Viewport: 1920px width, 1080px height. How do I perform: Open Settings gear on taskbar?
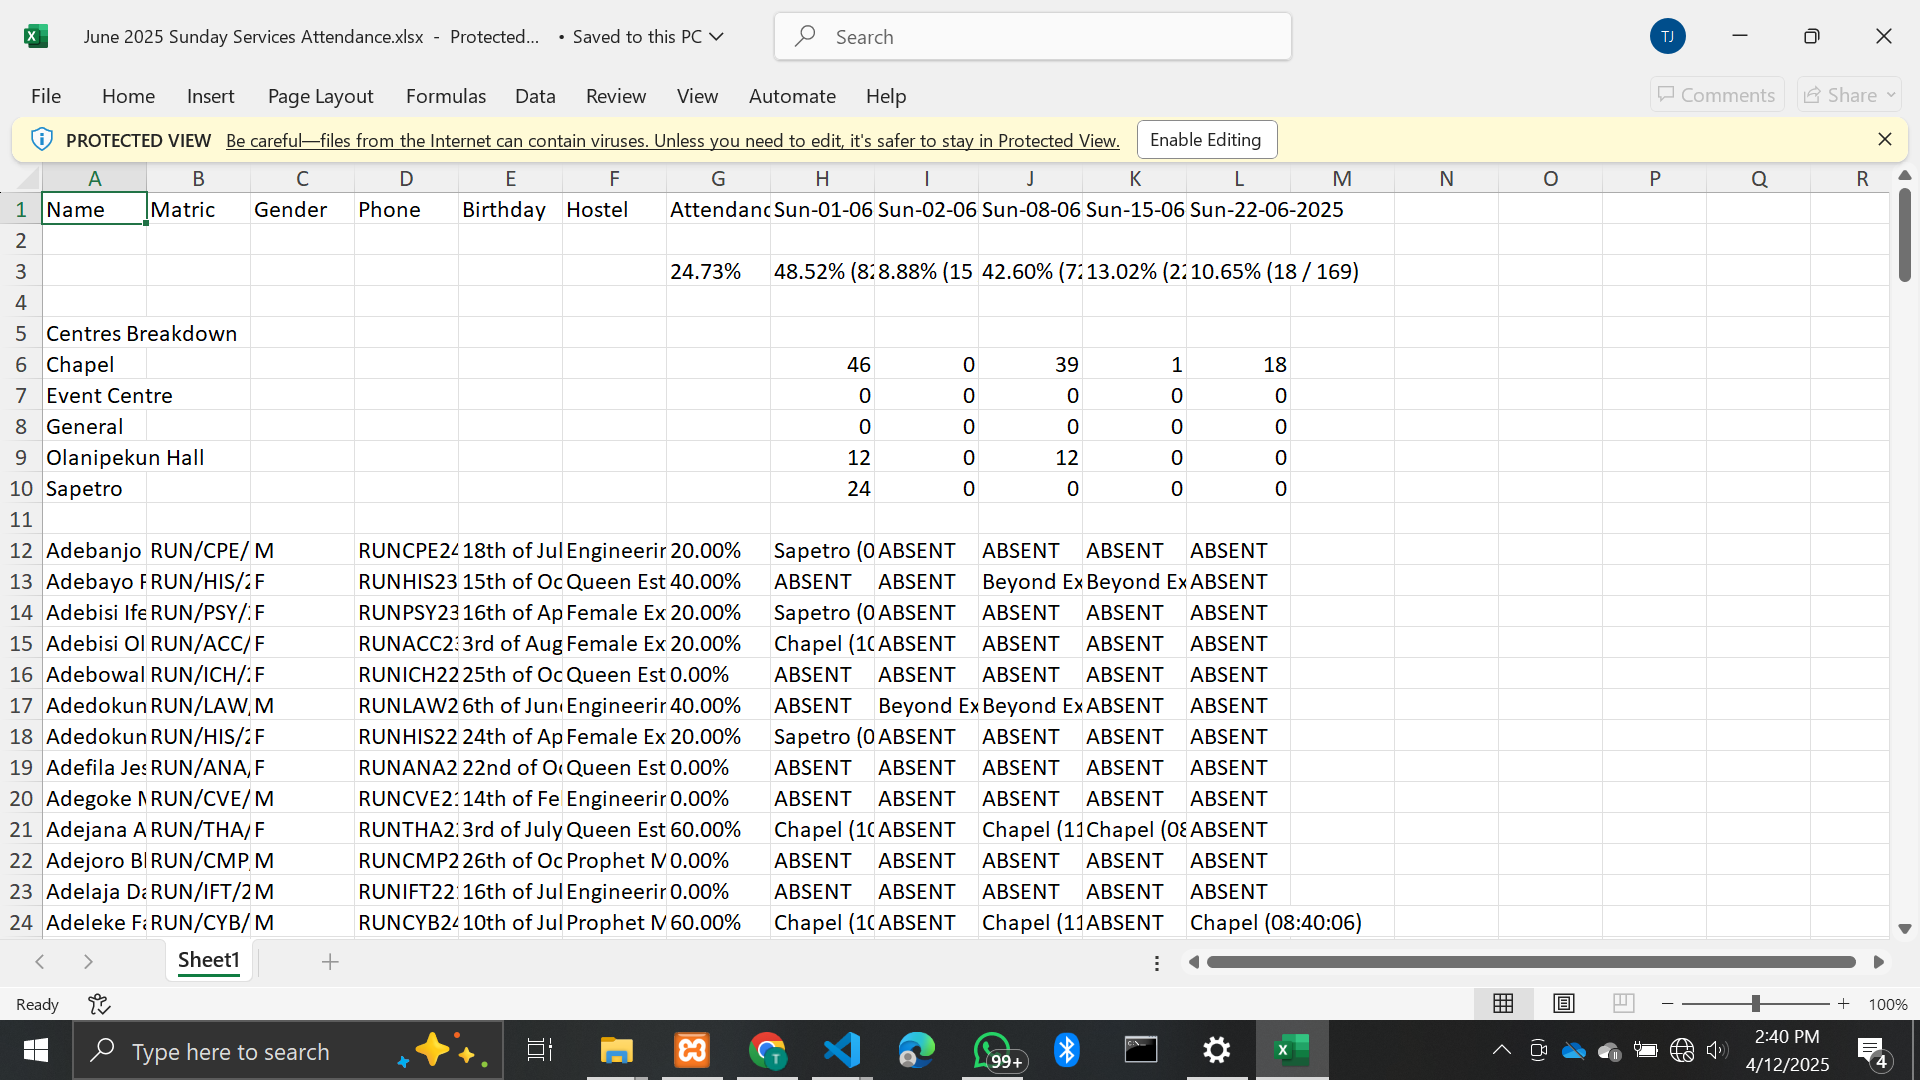[x=1216, y=1050]
